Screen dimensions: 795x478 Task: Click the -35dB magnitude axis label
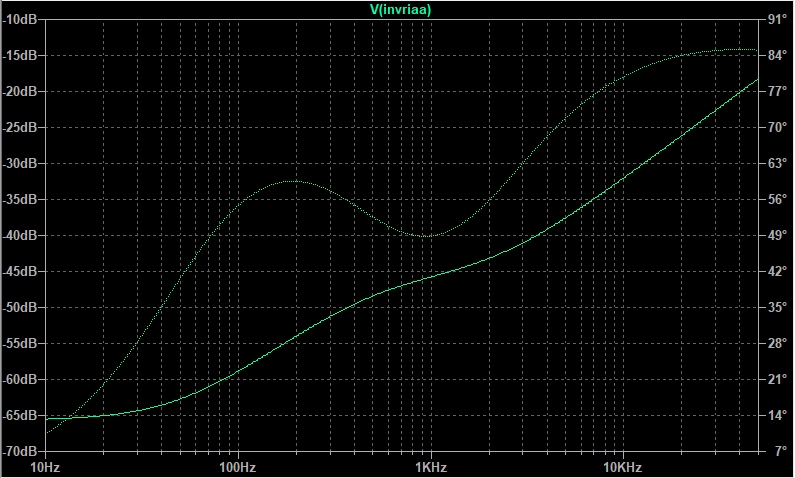tap(20, 199)
